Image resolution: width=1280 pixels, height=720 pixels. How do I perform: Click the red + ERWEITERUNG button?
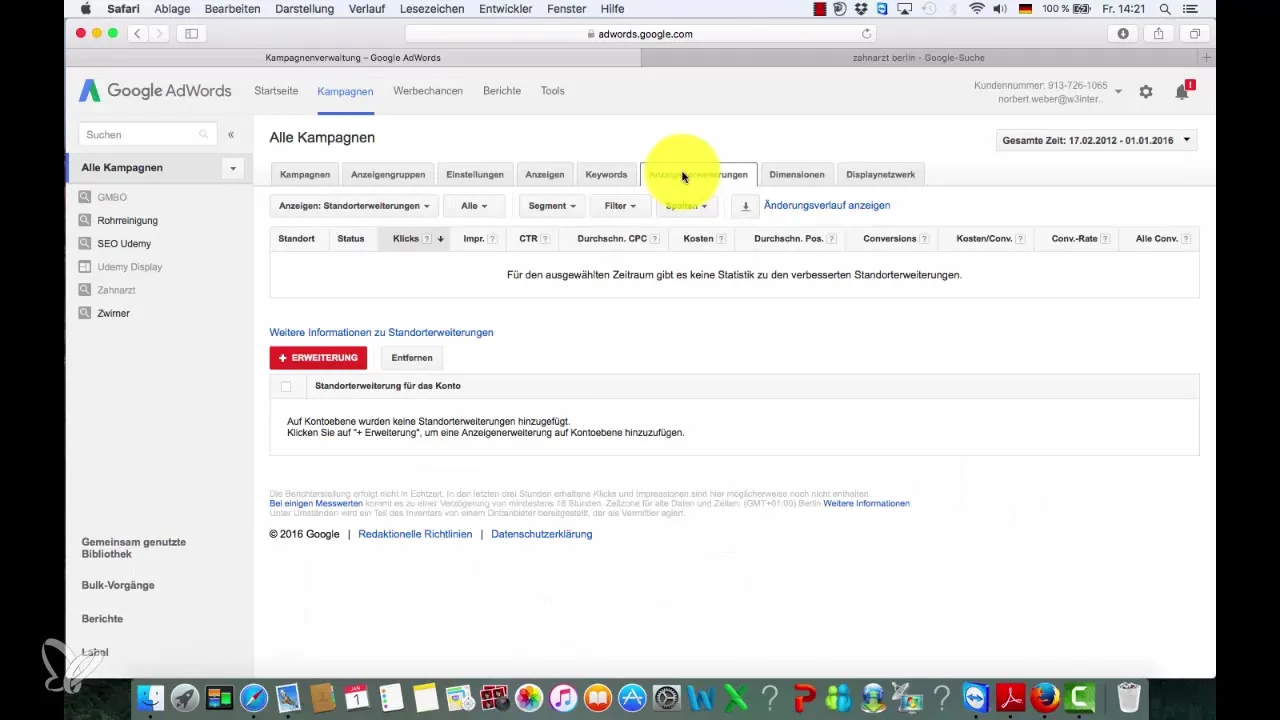[x=318, y=358]
